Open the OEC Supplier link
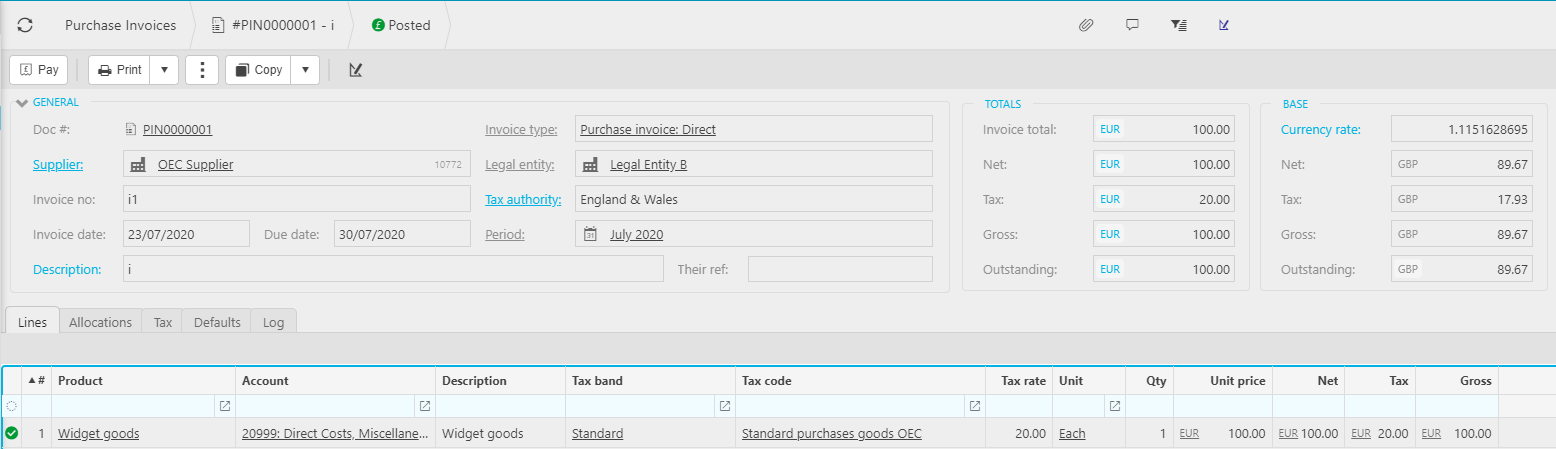The image size is (1556, 449). (195, 165)
